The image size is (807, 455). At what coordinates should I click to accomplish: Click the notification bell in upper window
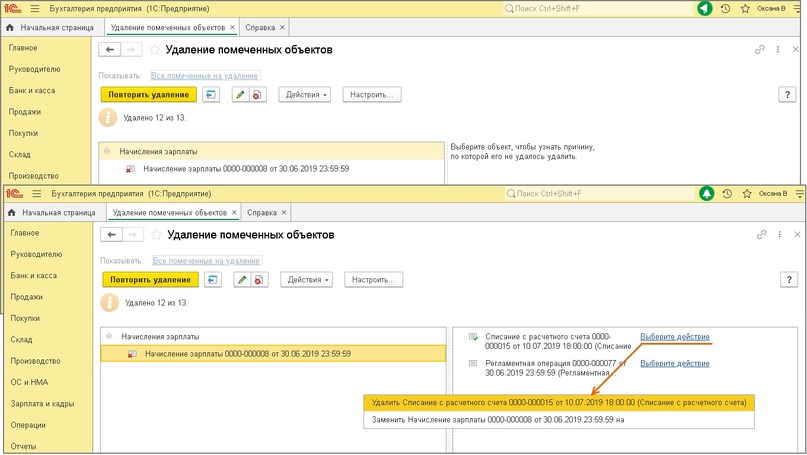click(x=705, y=8)
